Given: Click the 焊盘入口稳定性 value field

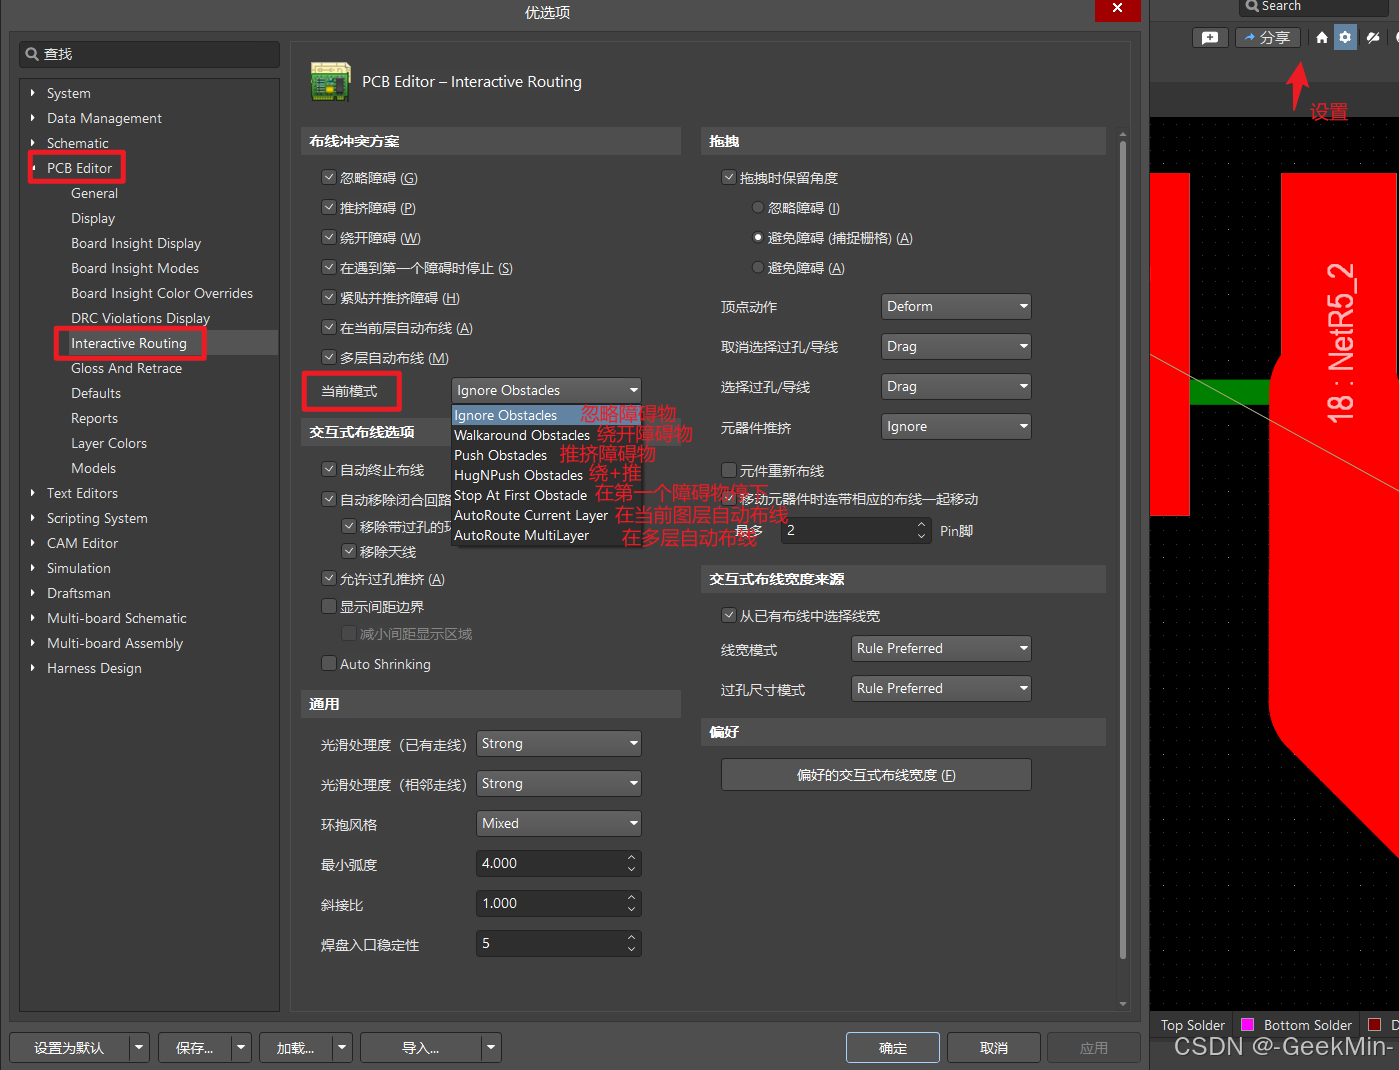Looking at the screenshot, I should 559,943.
